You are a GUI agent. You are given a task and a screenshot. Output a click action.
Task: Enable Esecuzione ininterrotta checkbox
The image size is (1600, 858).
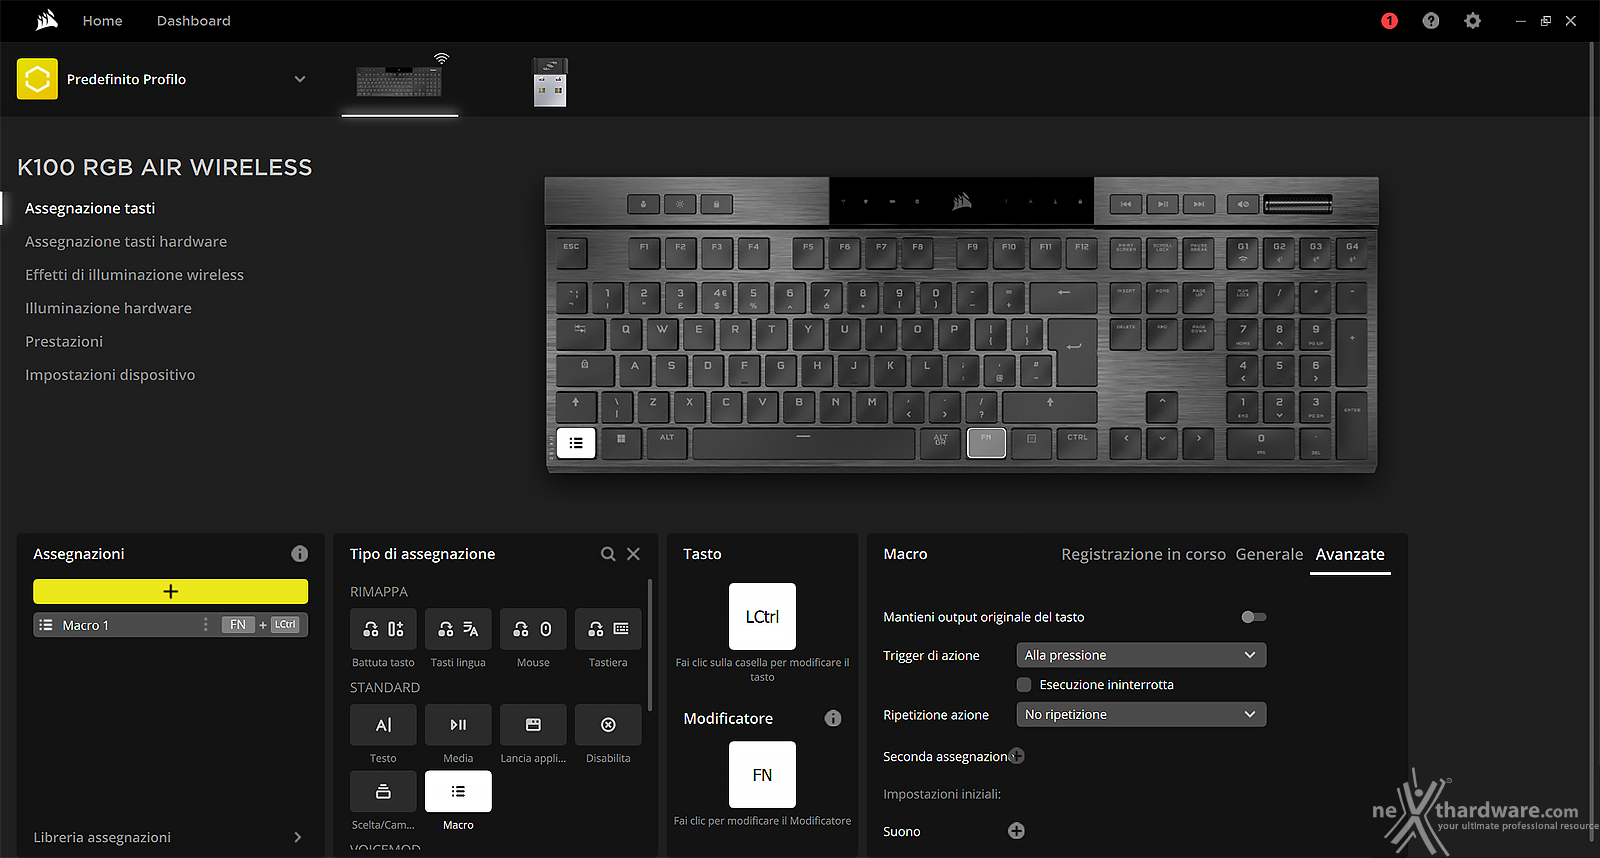(1024, 685)
